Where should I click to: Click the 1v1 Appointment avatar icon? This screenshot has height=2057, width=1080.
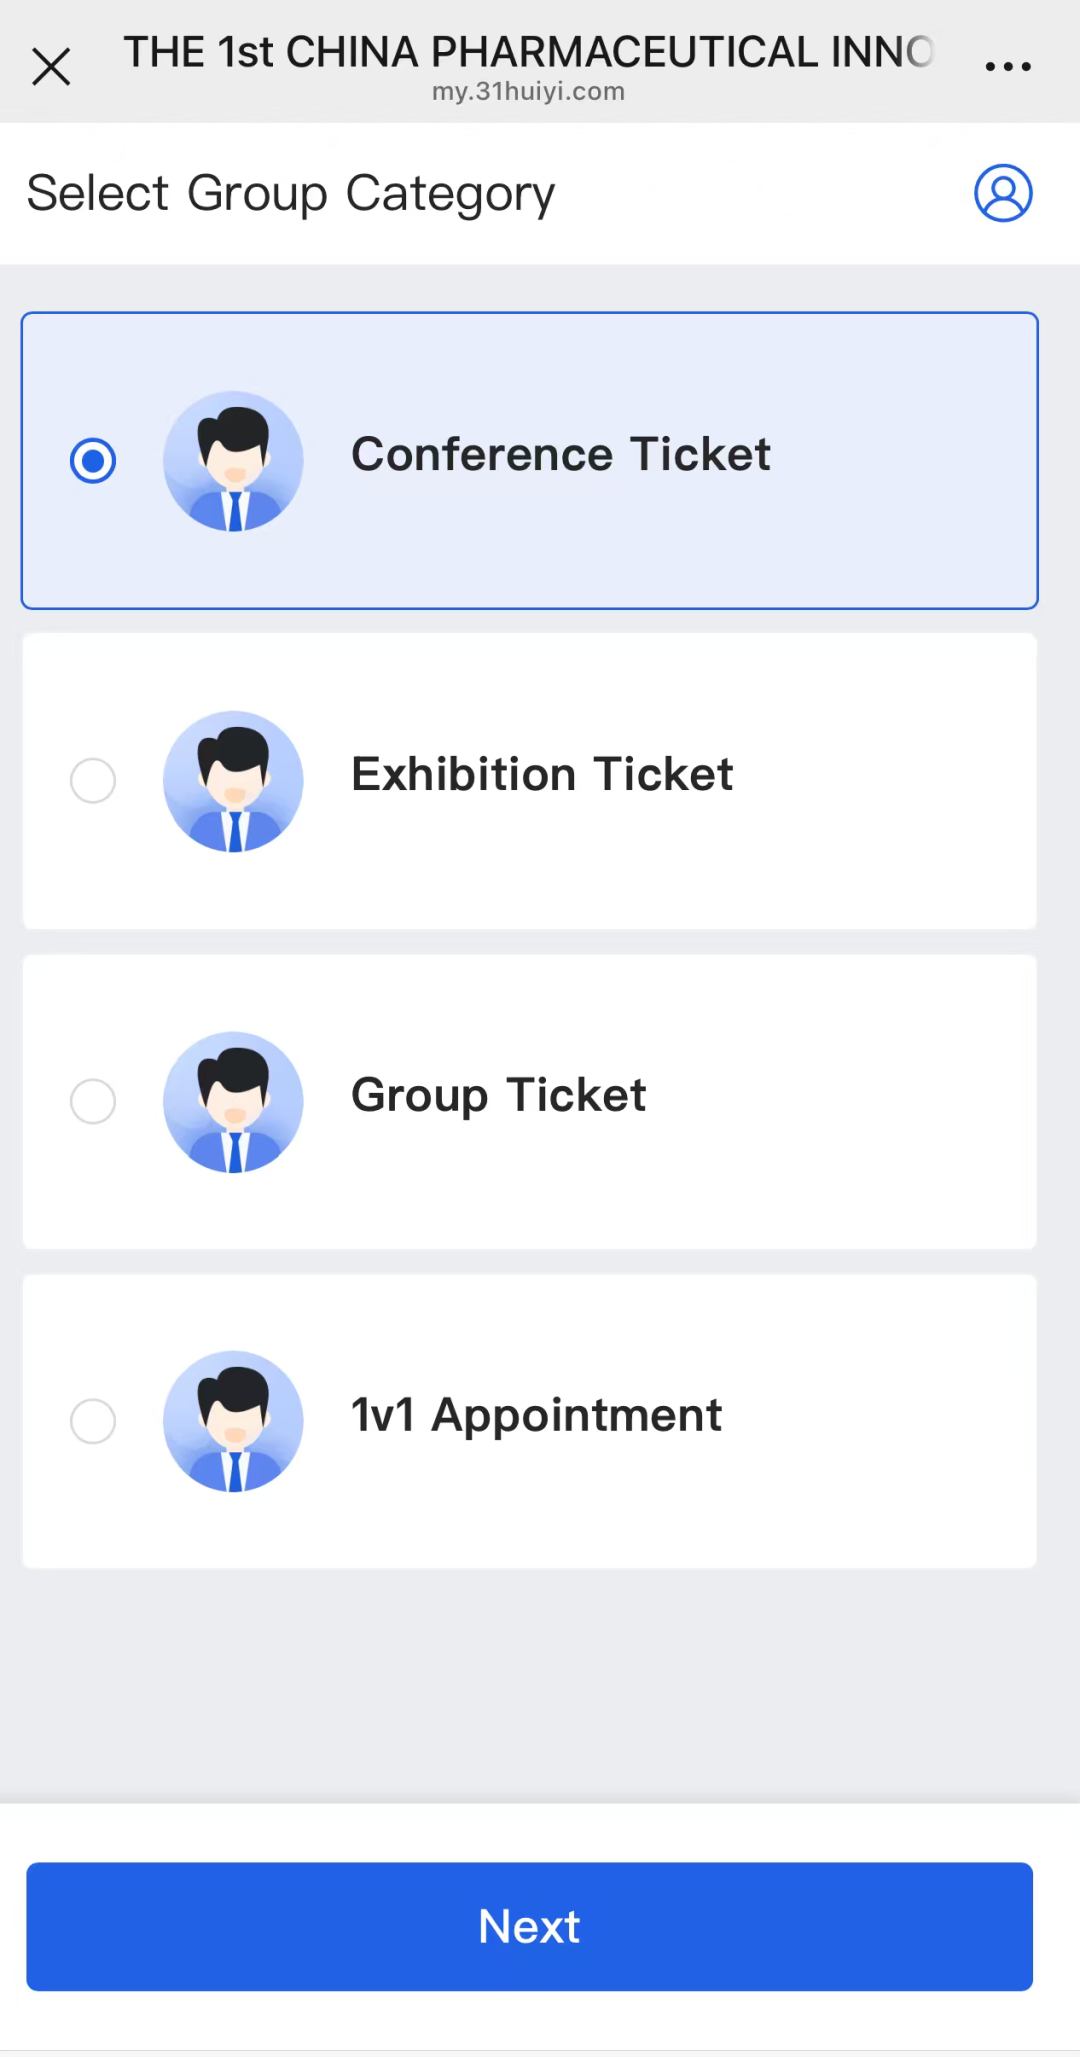(234, 1421)
